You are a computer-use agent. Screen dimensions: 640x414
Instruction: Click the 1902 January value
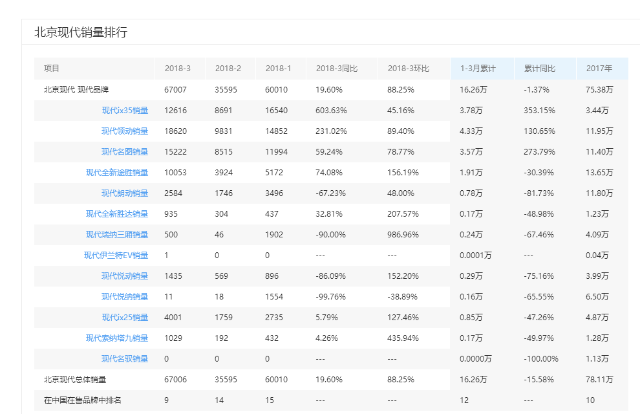tap(274, 234)
